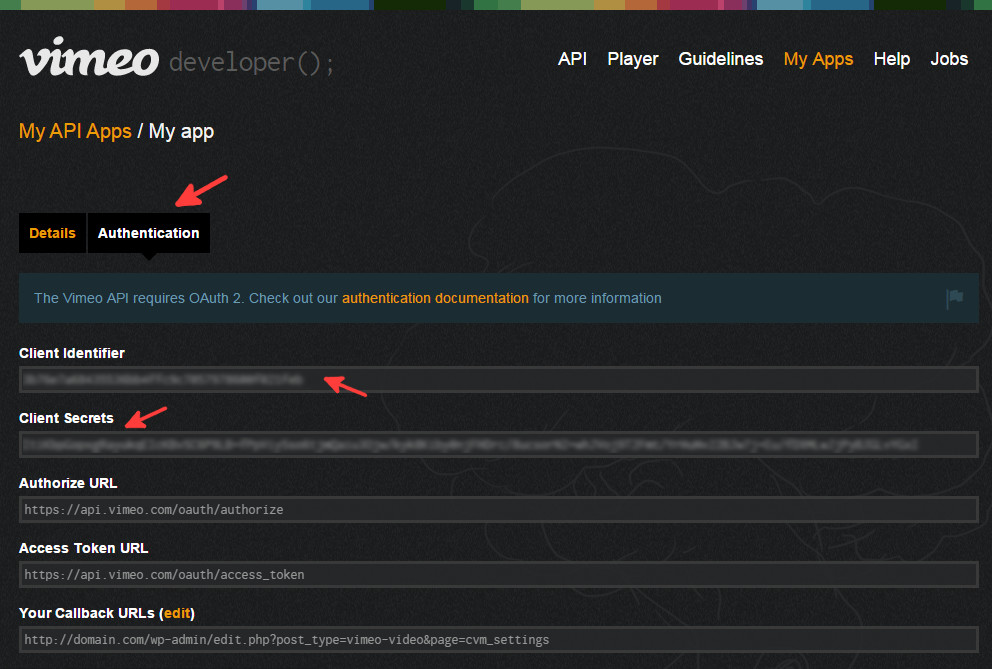Screen dimensions: 992x669
Task: Click the developer(); header text
Action: [251, 63]
